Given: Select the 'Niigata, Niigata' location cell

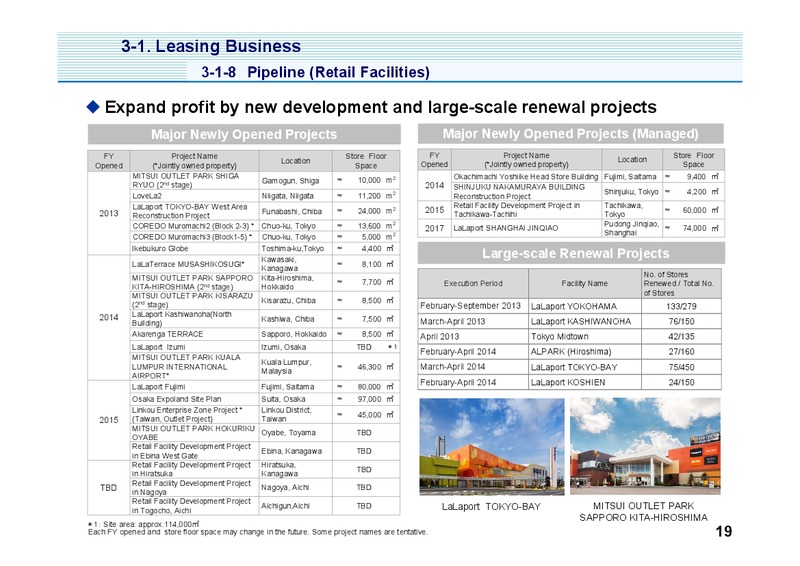Looking at the screenshot, I should tap(295, 196).
